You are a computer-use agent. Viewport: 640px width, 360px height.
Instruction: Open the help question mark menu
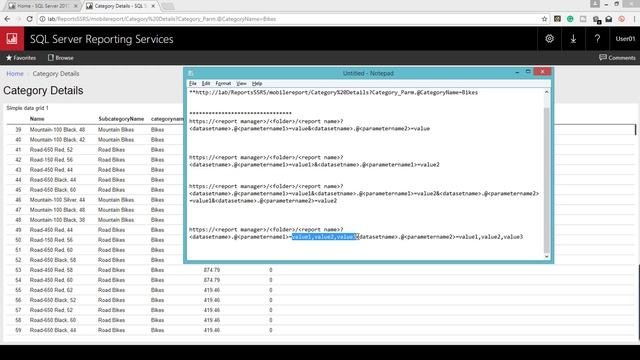tap(597, 39)
